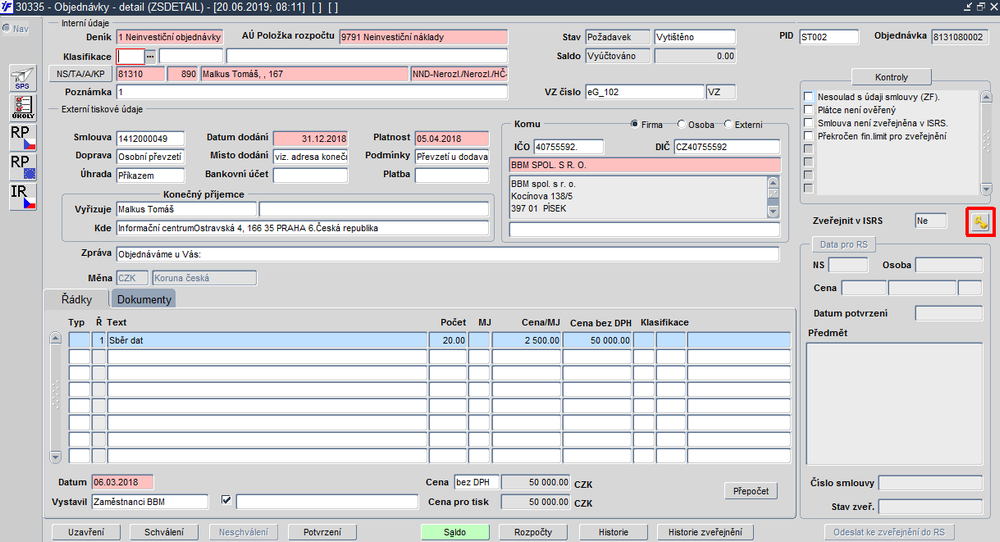This screenshot has width=1000, height=542.
Task: Click down arrow of the address box scrollbar
Action: click(773, 212)
